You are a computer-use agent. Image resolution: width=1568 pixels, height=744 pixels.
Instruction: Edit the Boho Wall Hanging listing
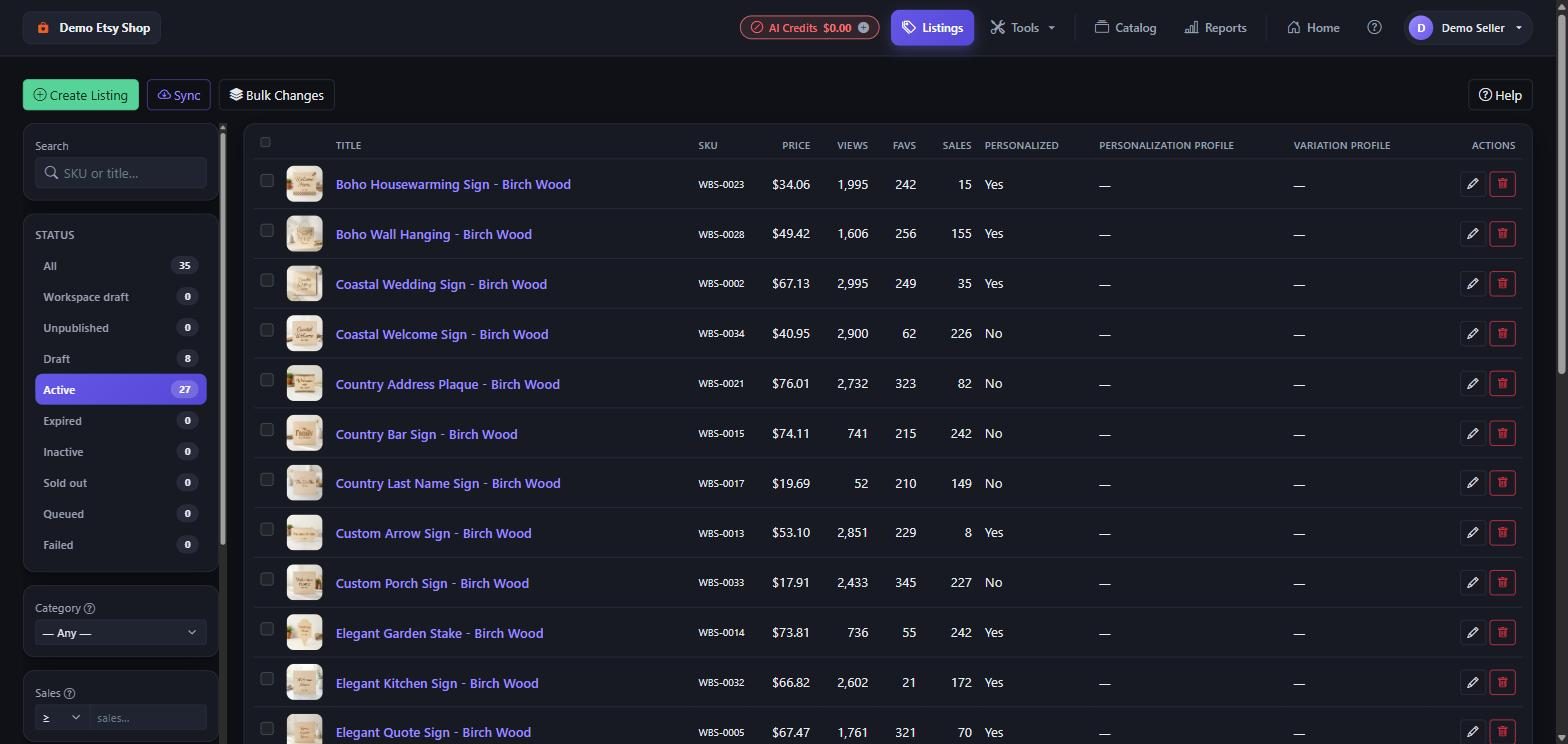coord(1472,234)
